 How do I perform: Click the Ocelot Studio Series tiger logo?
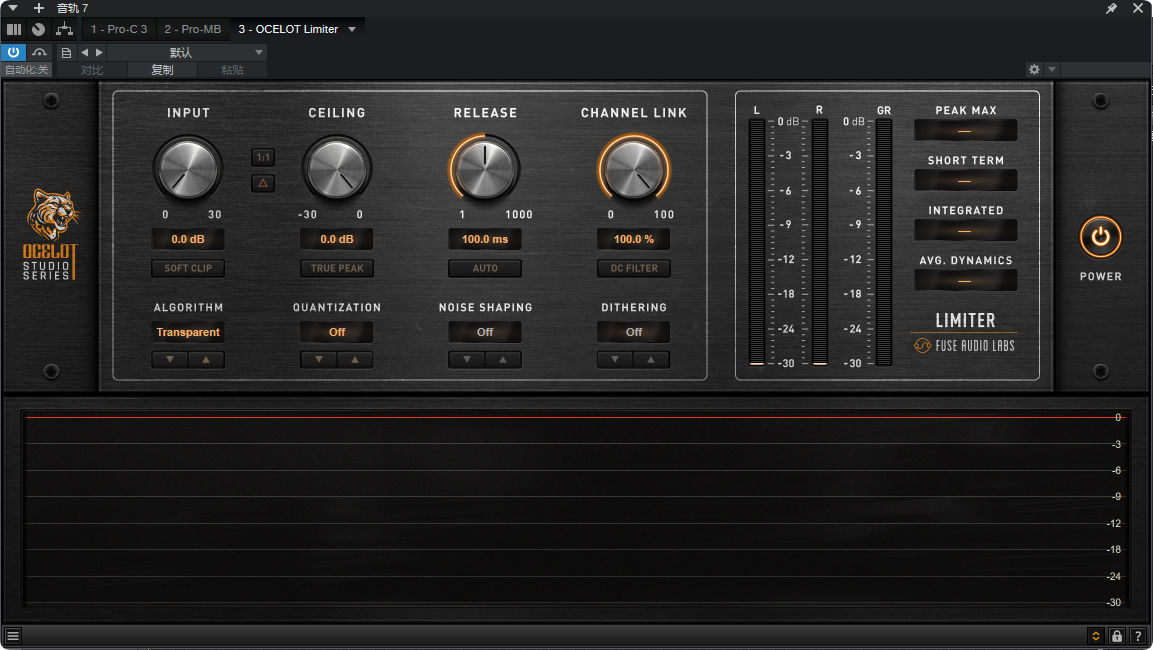[x=50, y=235]
